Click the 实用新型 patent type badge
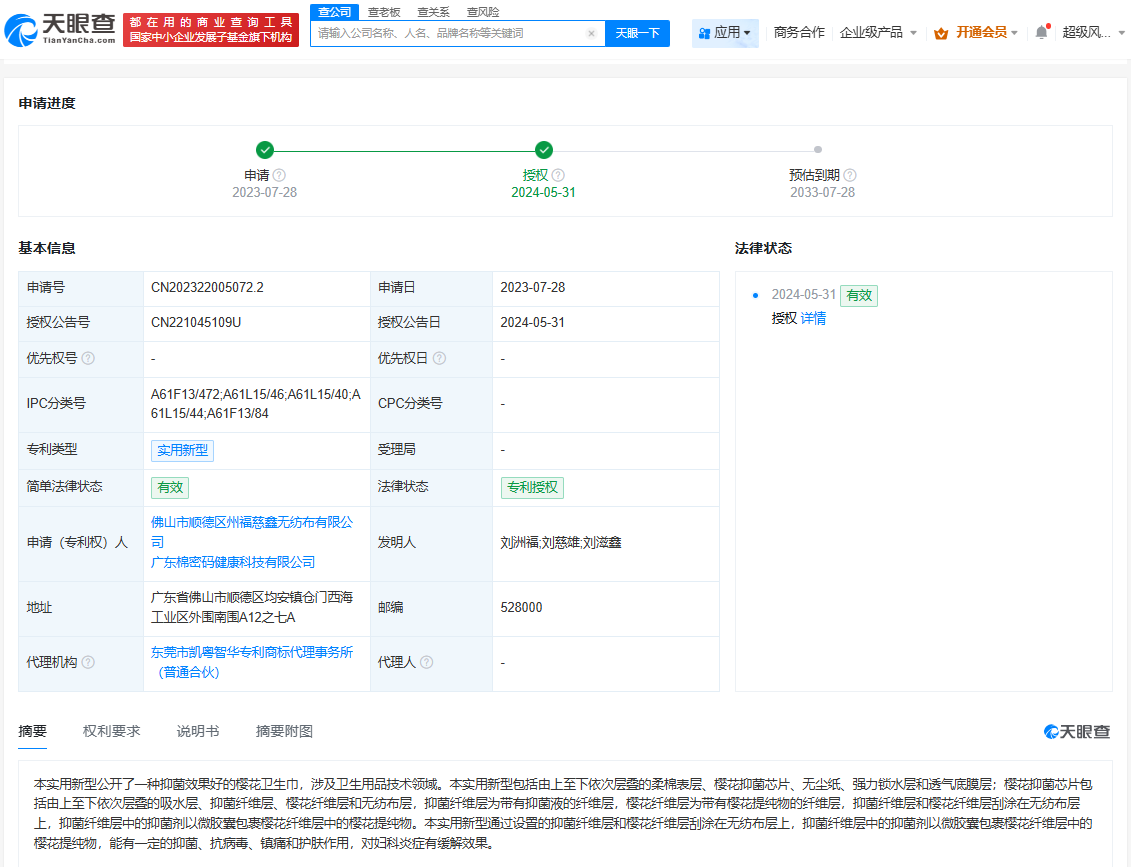The width and height of the screenshot is (1131, 867). pos(182,450)
